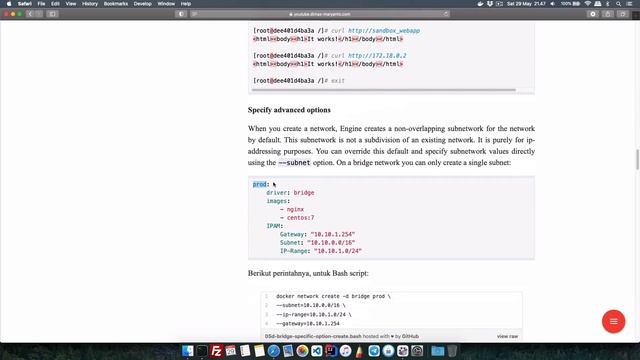Open the Edit menu

pos(55,4)
